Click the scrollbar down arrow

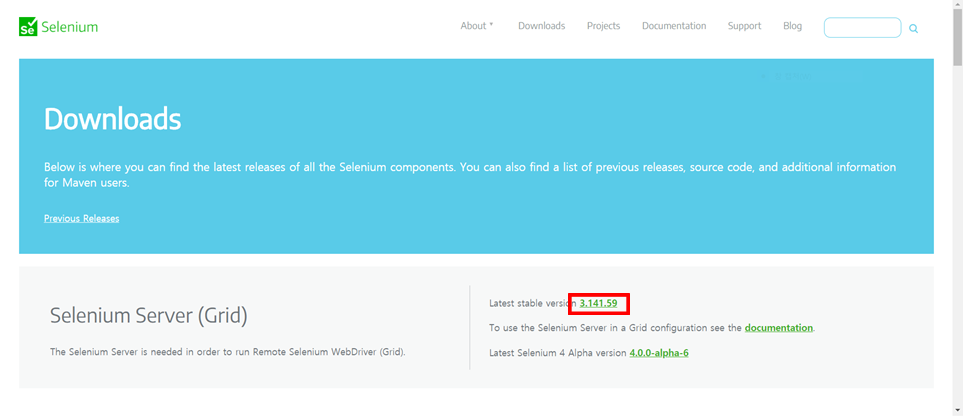957,410
